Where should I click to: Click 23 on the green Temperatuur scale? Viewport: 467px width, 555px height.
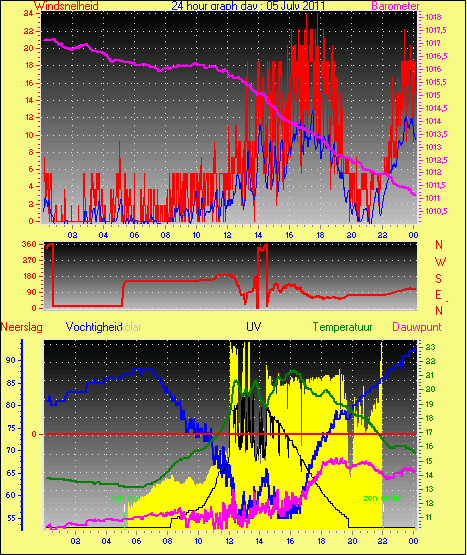[x=430, y=347]
